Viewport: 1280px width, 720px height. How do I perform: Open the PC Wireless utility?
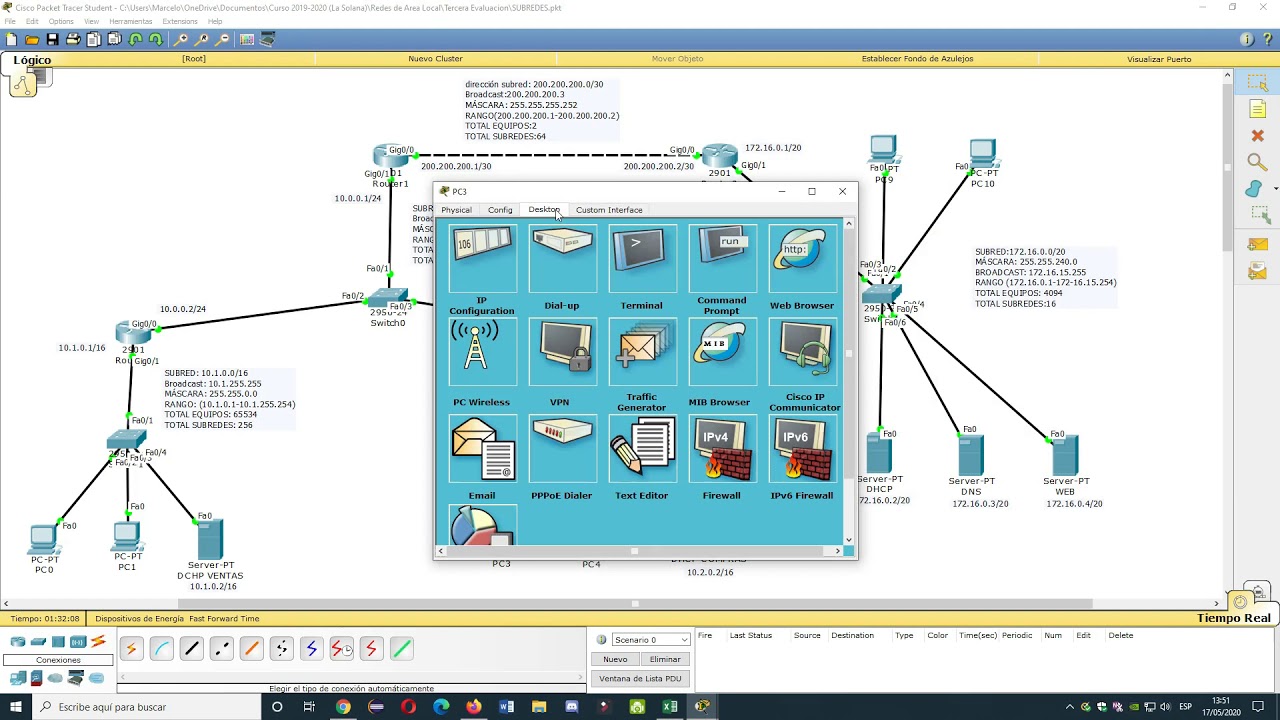click(482, 352)
